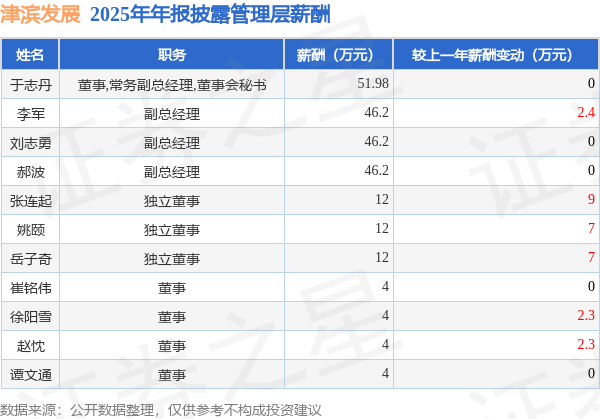The width and height of the screenshot is (600, 419).
Task: Click the 数据来源 footer note
Action: (161, 410)
